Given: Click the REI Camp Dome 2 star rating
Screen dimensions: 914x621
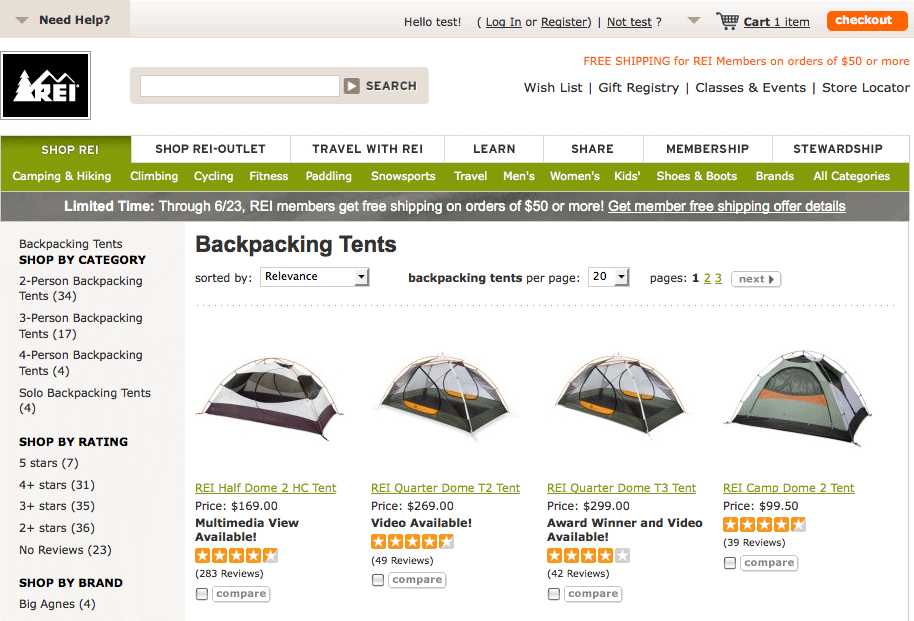Looking at the screenshot, I should point(764,525).
